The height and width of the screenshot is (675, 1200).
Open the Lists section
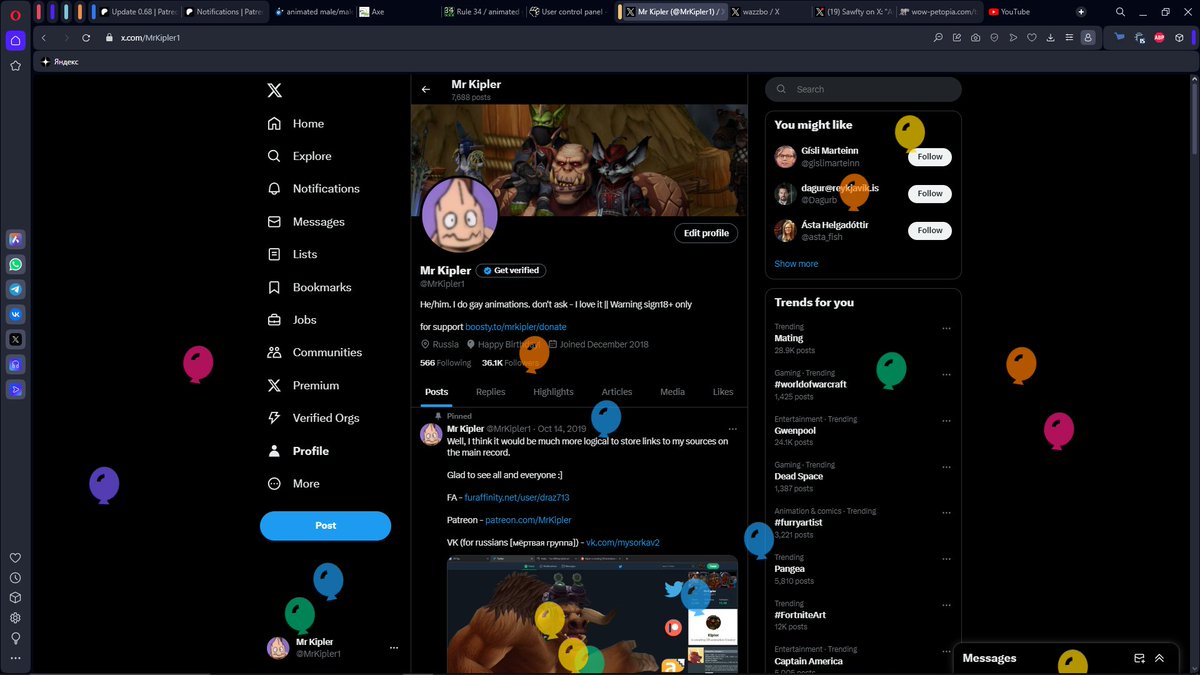(x=292, y=255)
